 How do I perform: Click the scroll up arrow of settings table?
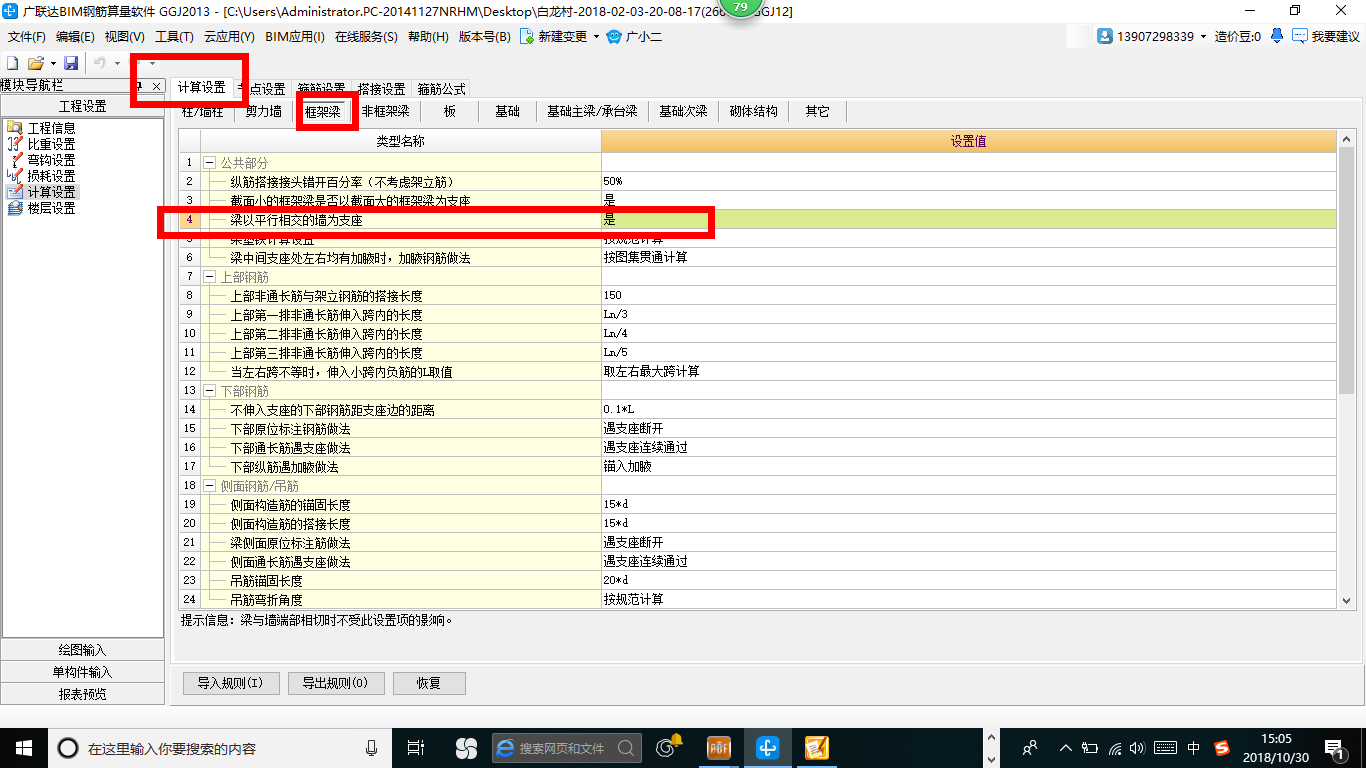1346,137
